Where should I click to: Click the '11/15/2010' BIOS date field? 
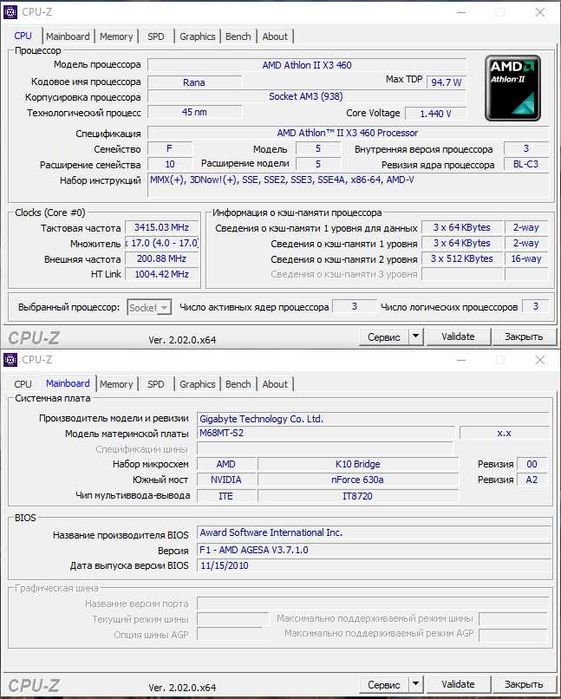(x=373, y=566)
